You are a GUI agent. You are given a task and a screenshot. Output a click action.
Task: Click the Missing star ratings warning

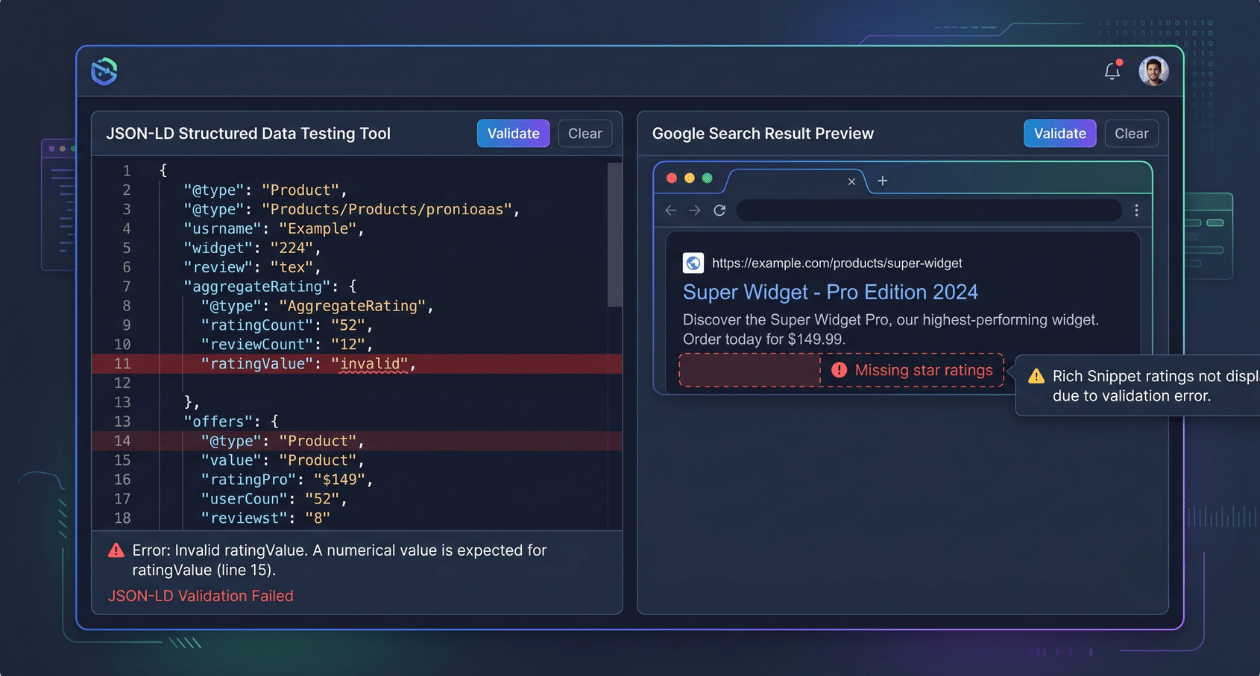910,370
